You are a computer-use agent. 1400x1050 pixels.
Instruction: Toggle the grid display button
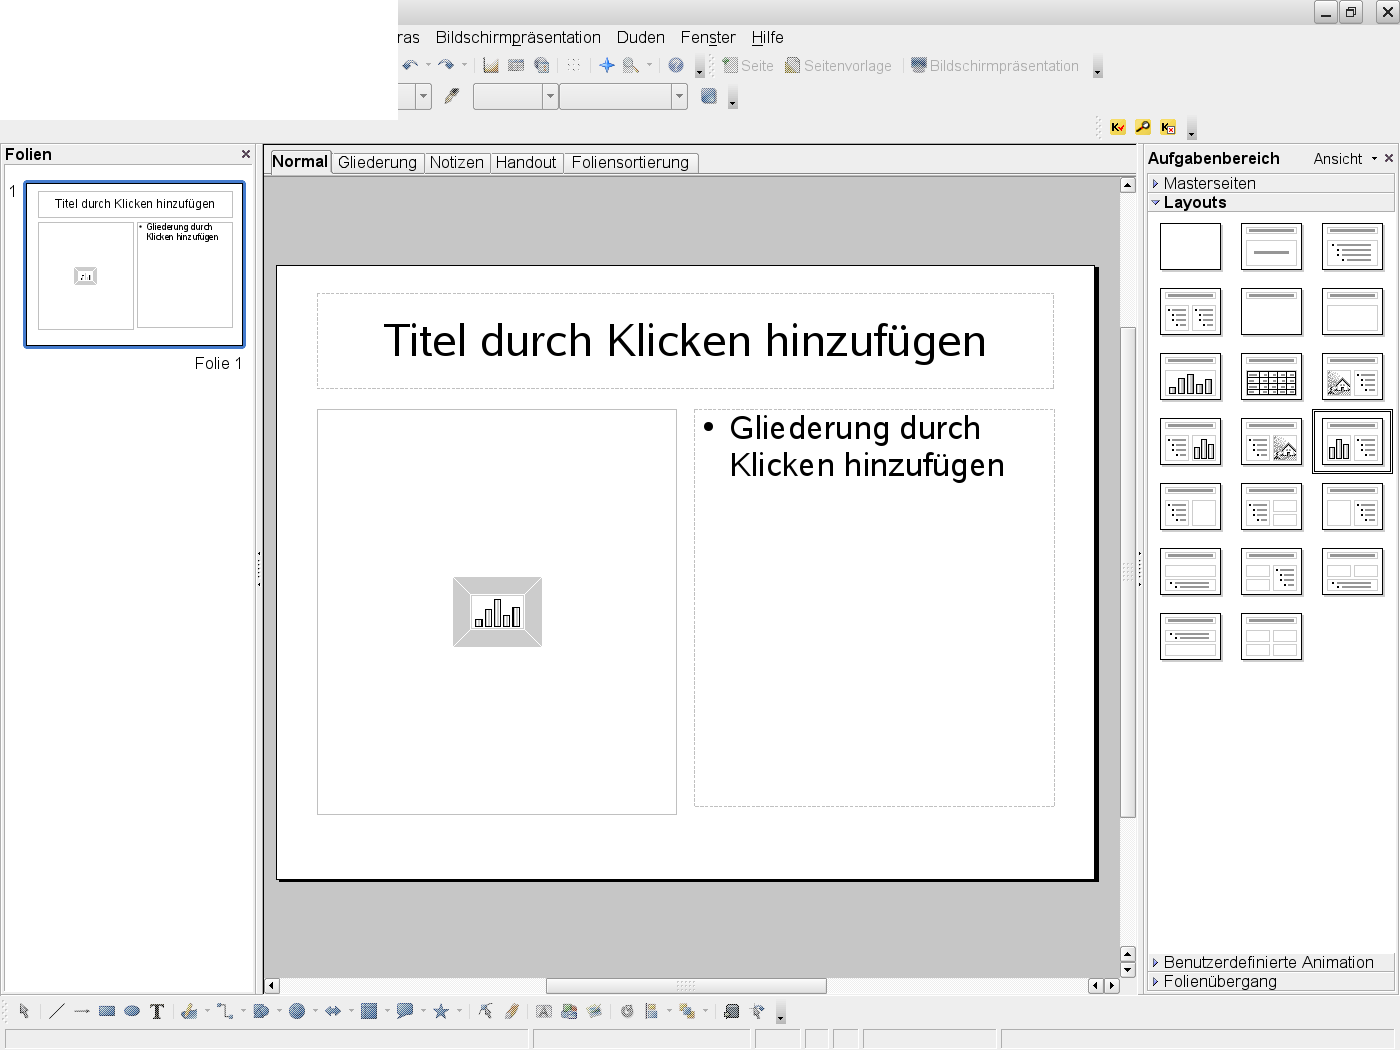[x=573, y=66]
